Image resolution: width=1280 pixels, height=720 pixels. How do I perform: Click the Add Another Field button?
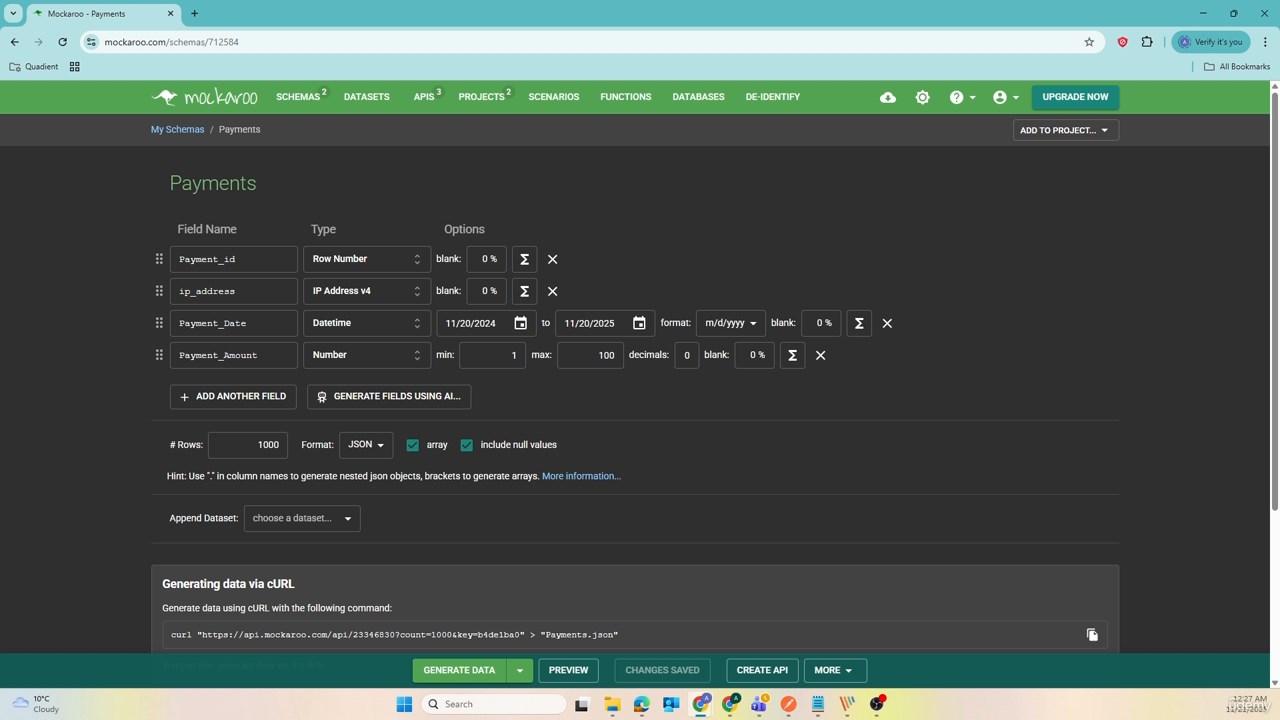(233, 396)
